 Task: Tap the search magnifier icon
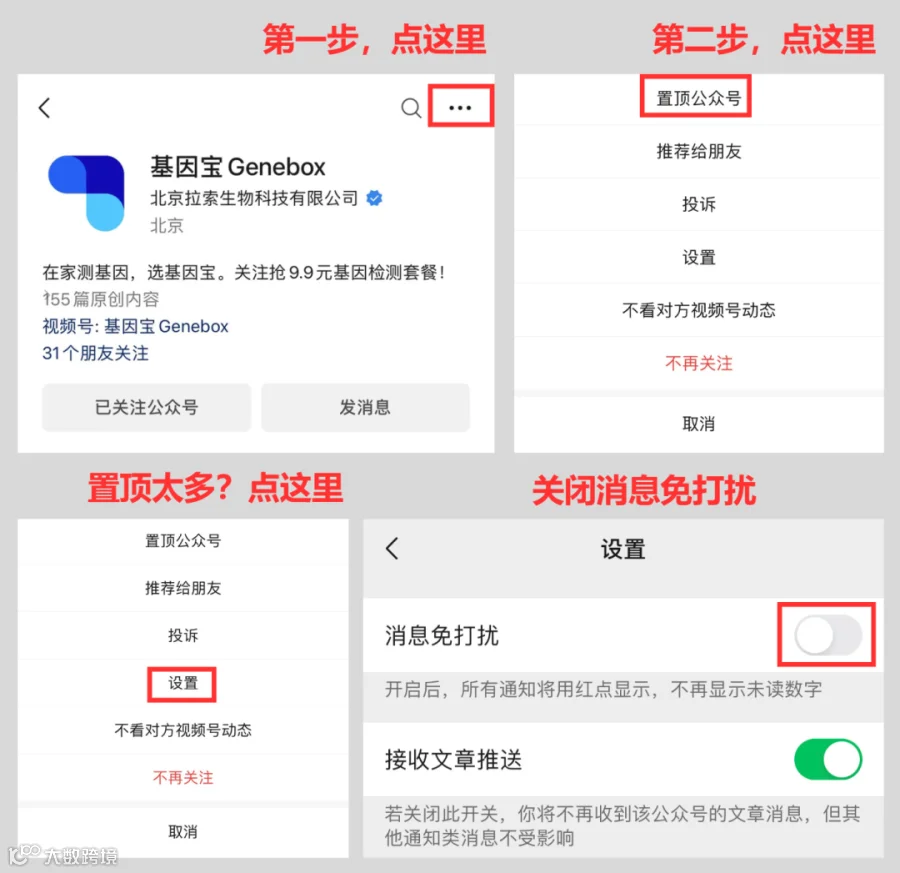[411, 107]
